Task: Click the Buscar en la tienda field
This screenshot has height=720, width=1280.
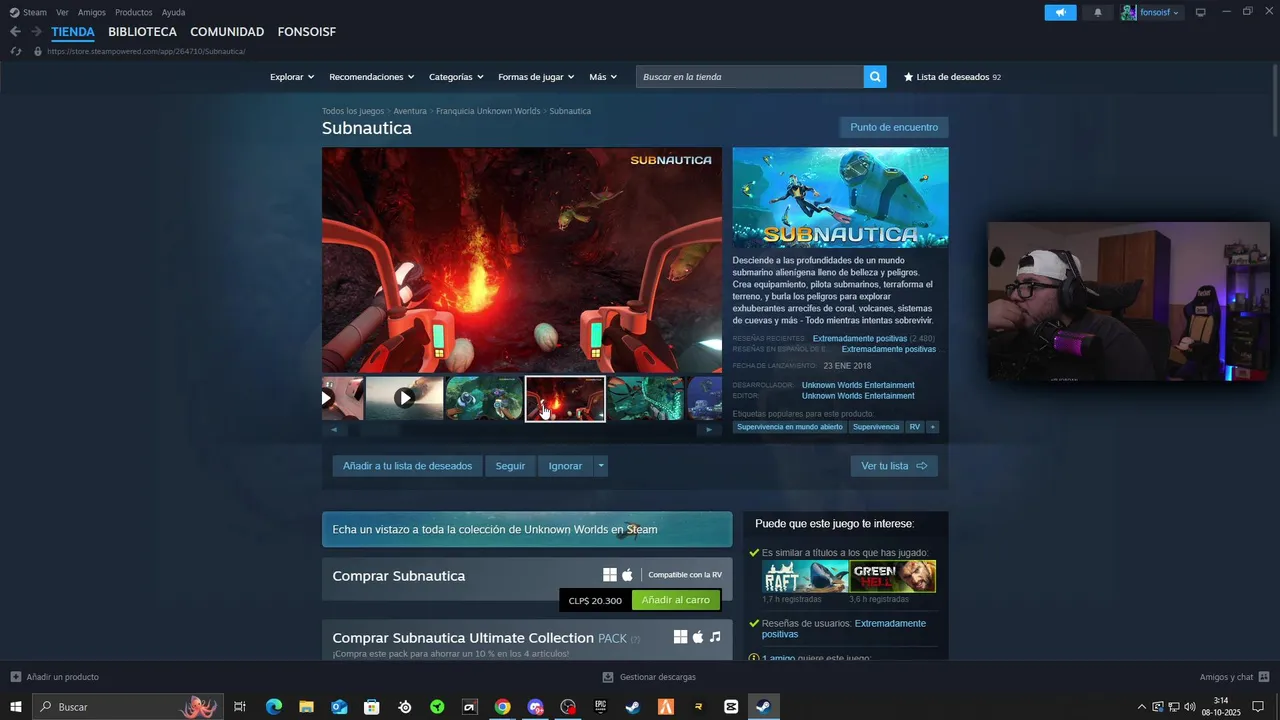Action: [750, 77]
